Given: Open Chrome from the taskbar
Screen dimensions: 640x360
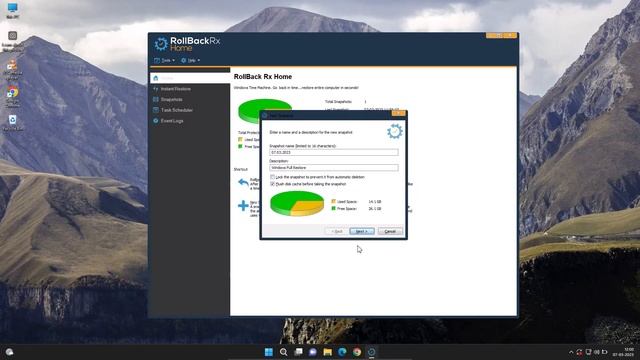Looking at the screenshot, I should pos(357,352).
